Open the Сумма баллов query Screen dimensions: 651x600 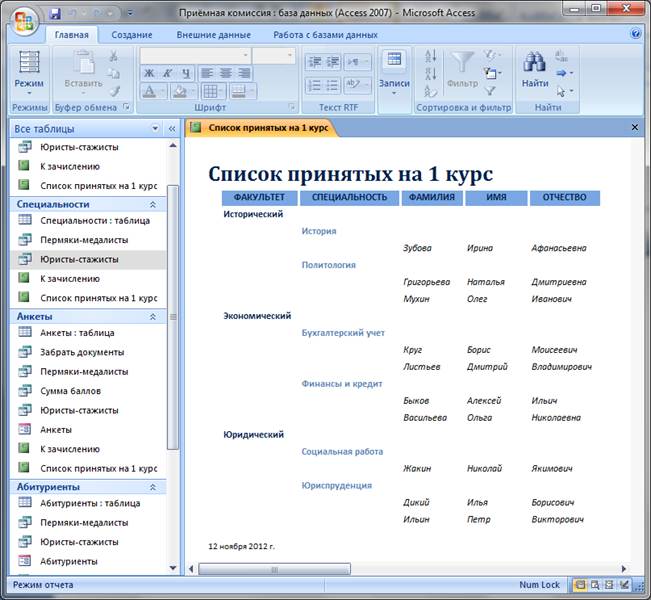88,391
